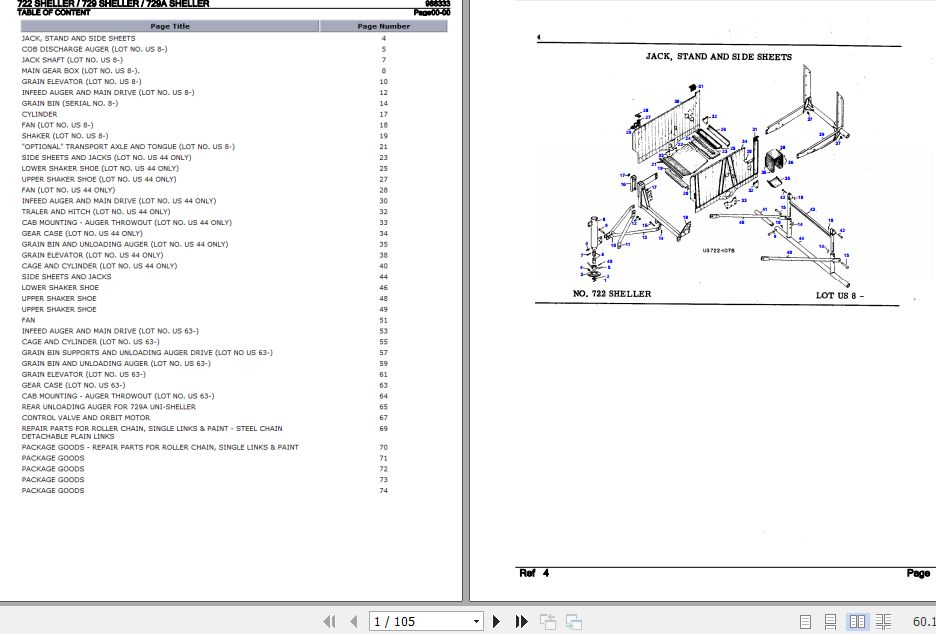Switch to continuous facing view
Viewport: 936px width, 634px height.
(883, 621)
